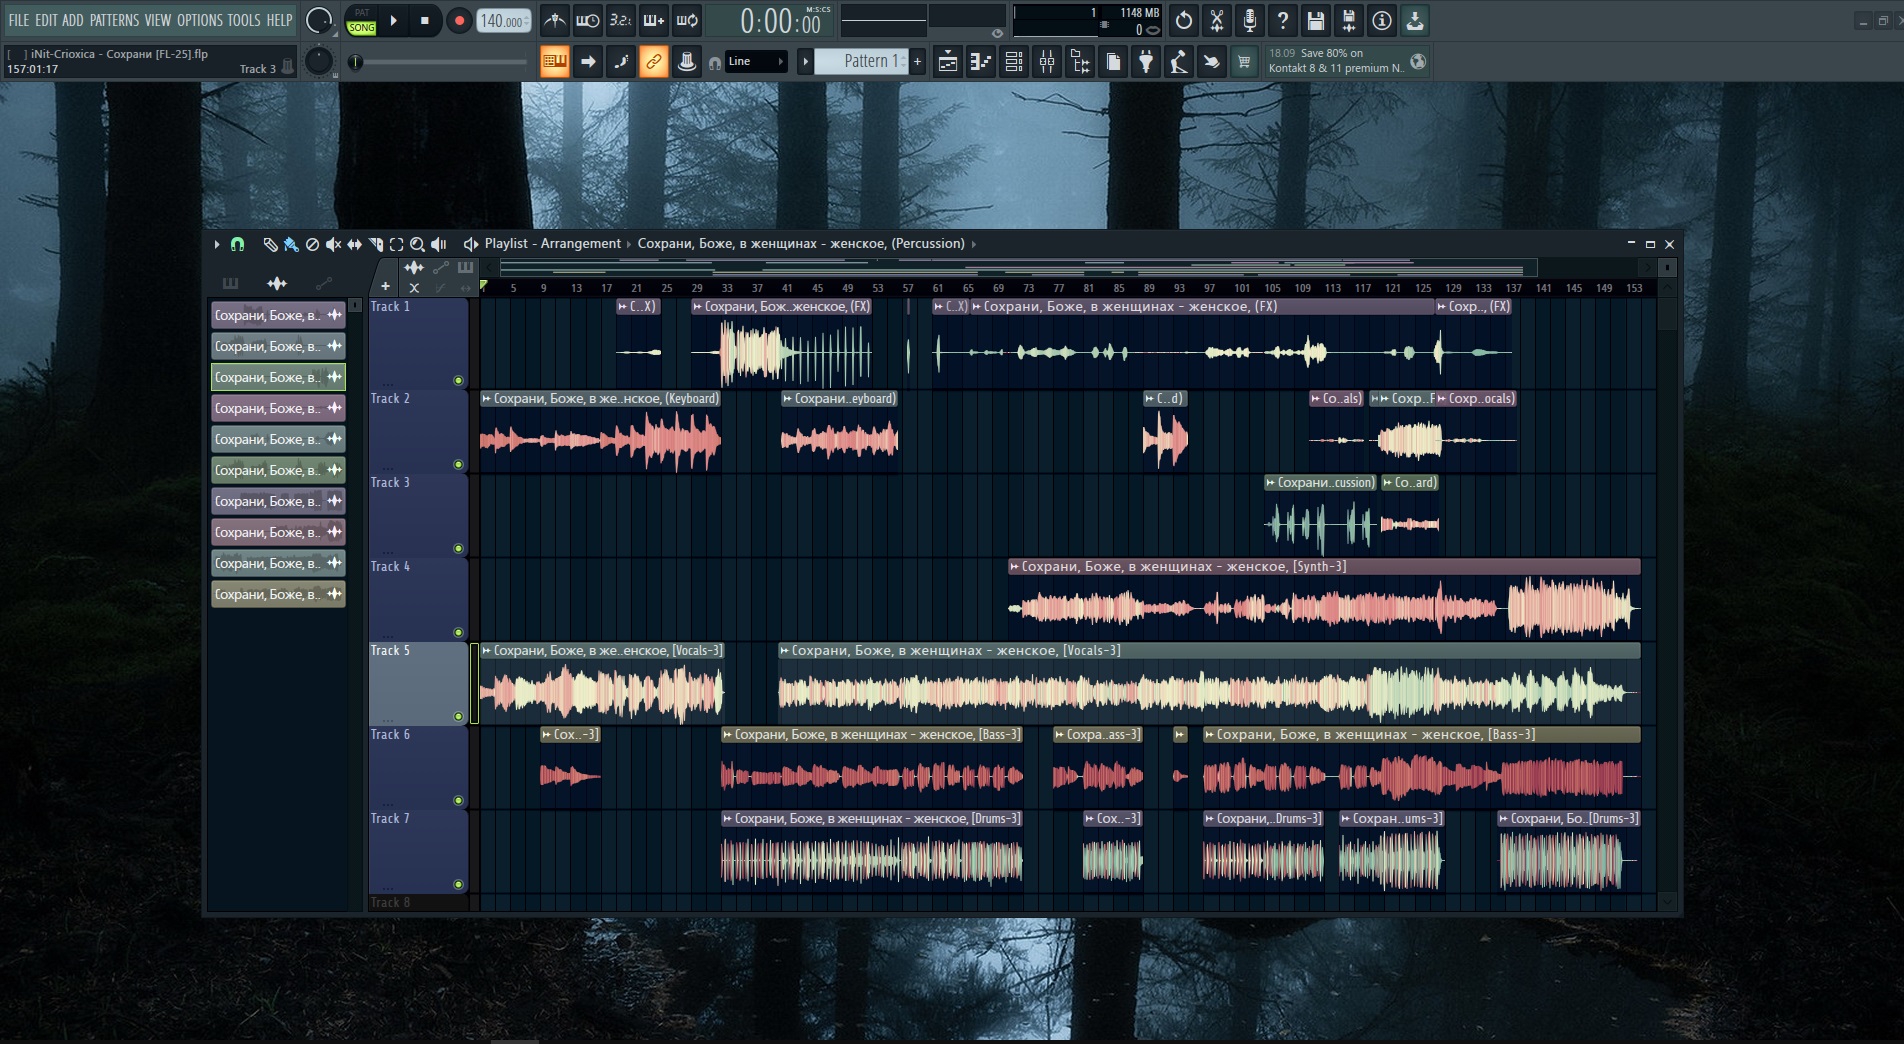The image size is (1904, 1044).
Task: Start playback with the Play button
Action: [x=394, y=20]
